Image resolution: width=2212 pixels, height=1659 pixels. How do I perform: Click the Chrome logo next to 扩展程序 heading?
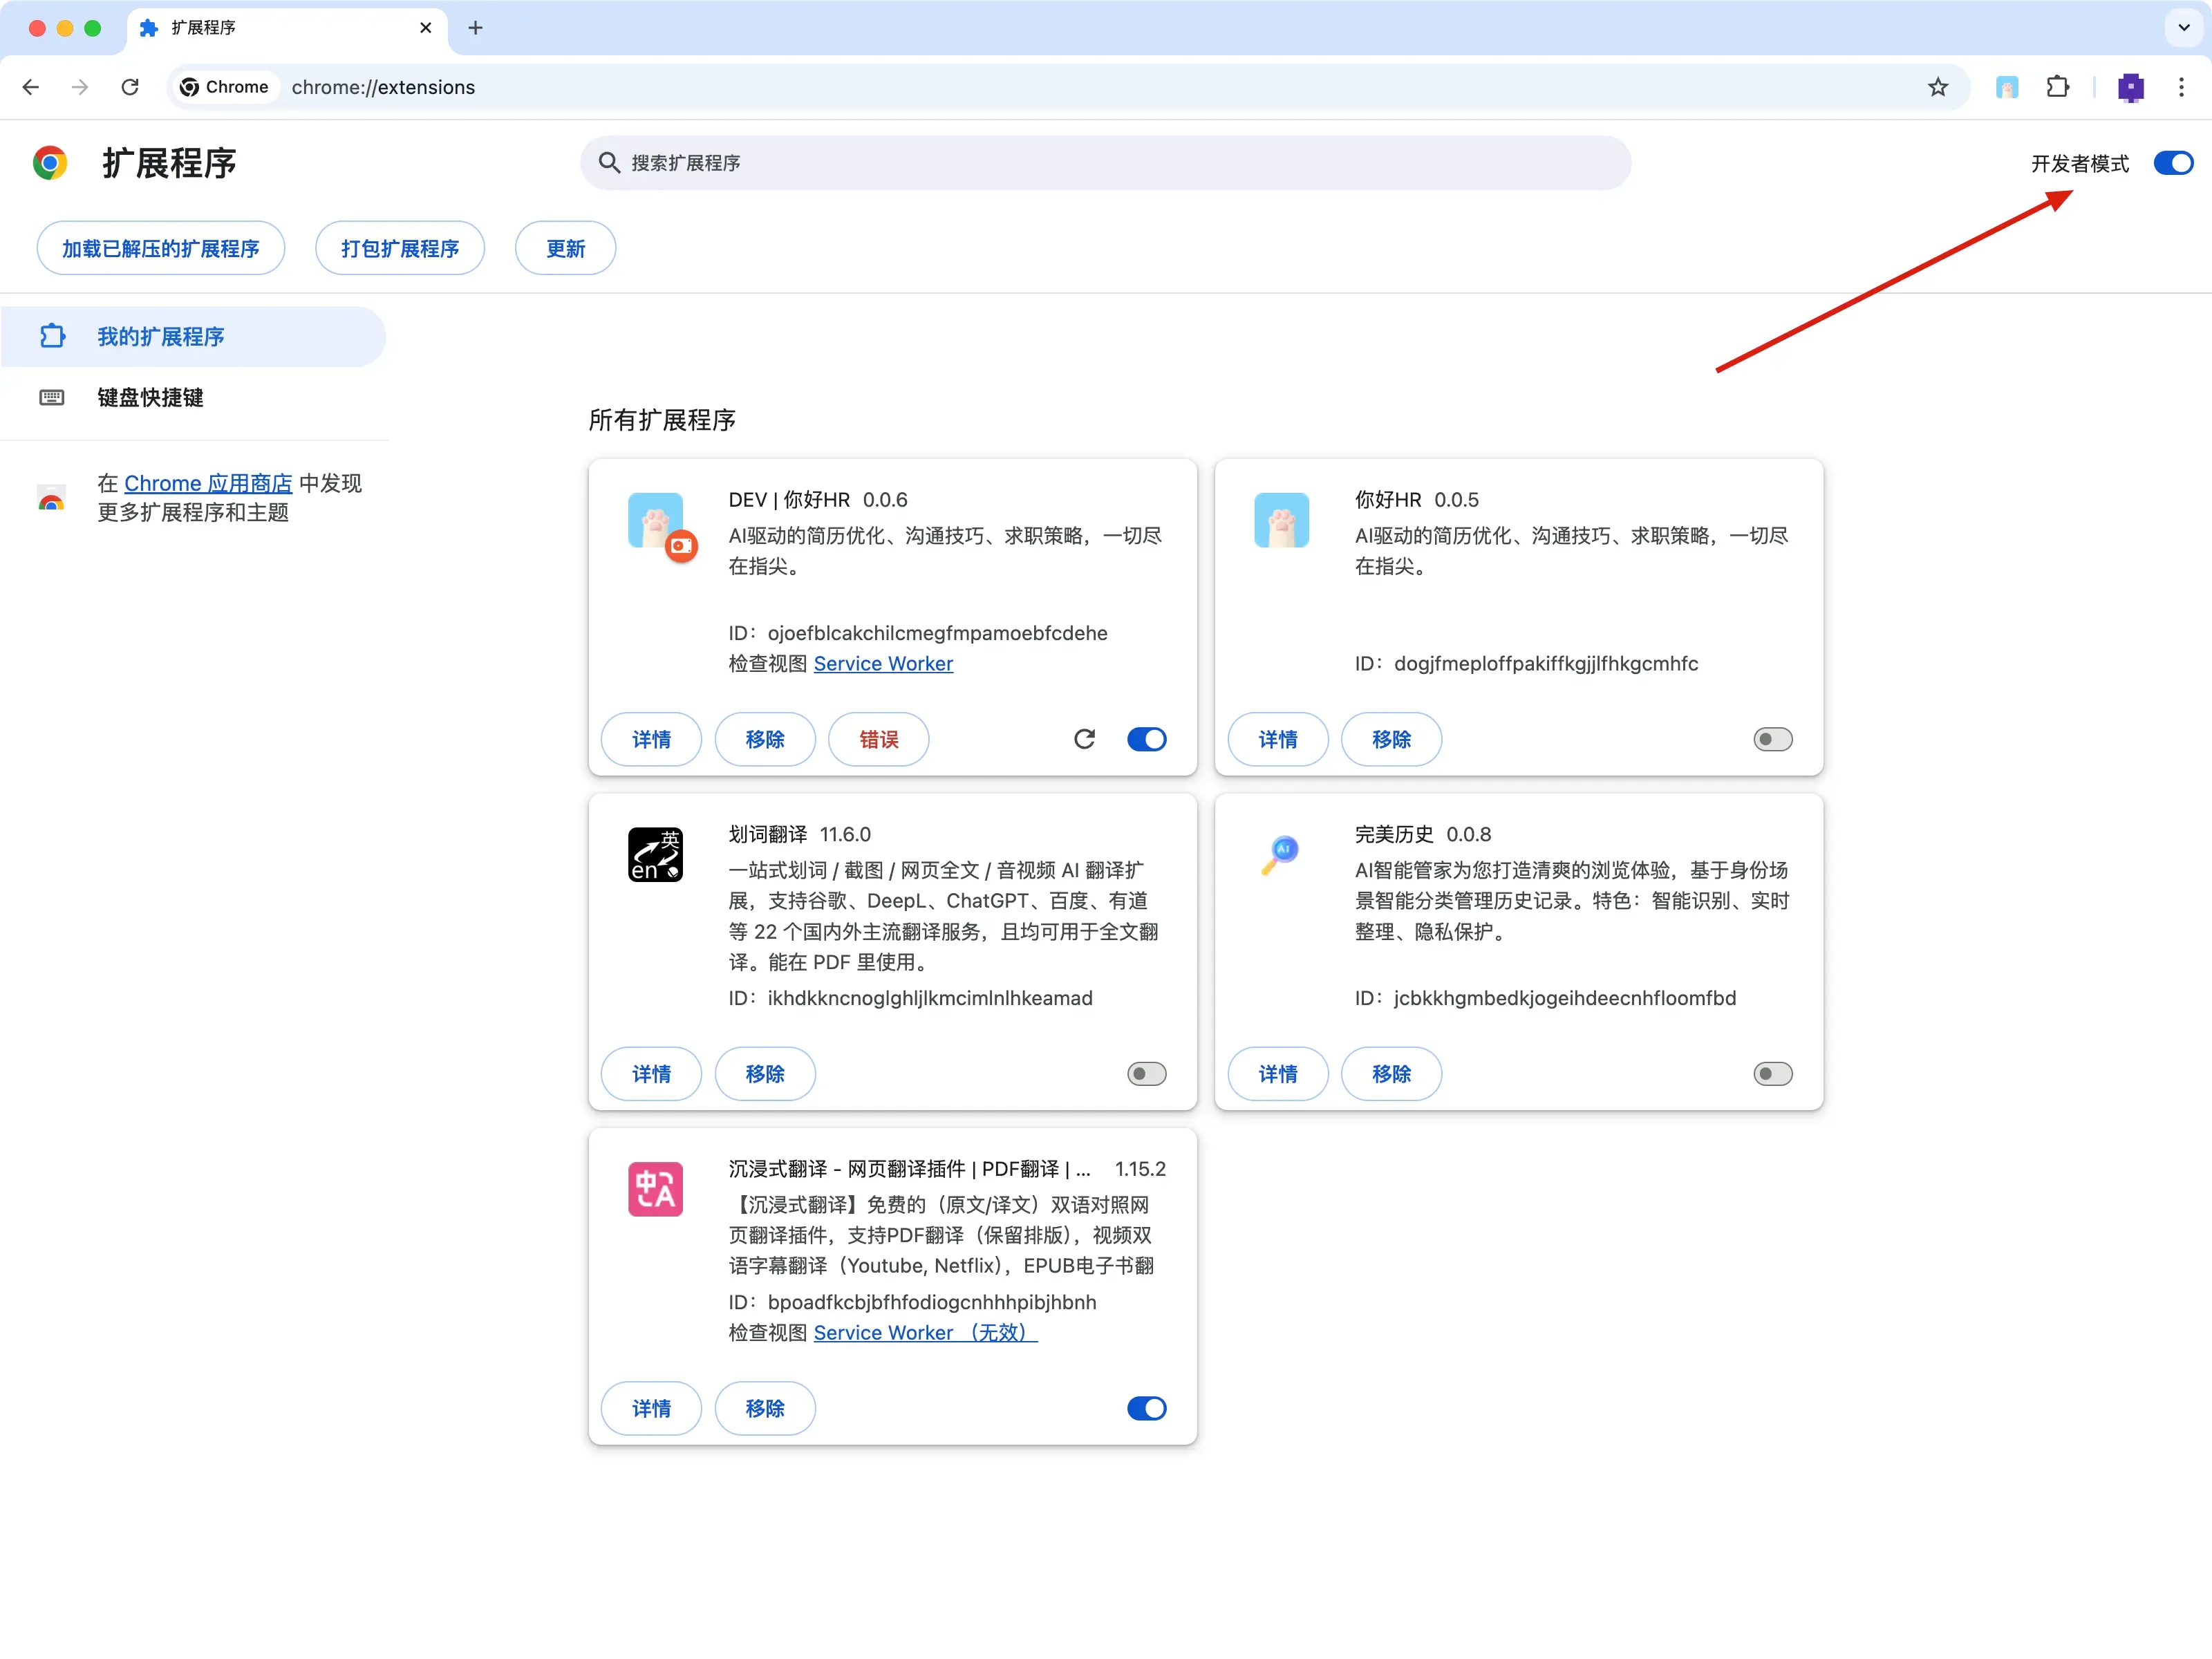(x=49, y=162)
